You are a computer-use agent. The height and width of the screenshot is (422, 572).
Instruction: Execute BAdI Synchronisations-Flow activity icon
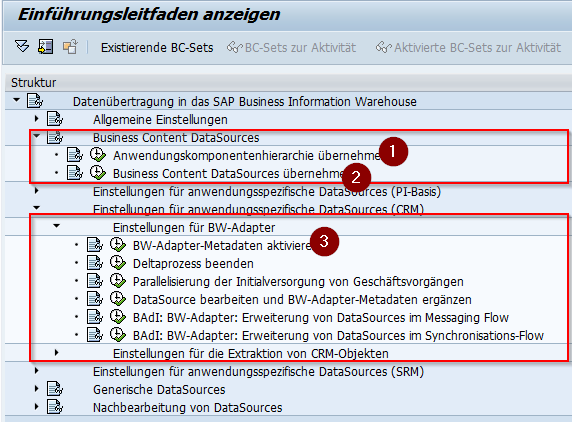point(118,334)
